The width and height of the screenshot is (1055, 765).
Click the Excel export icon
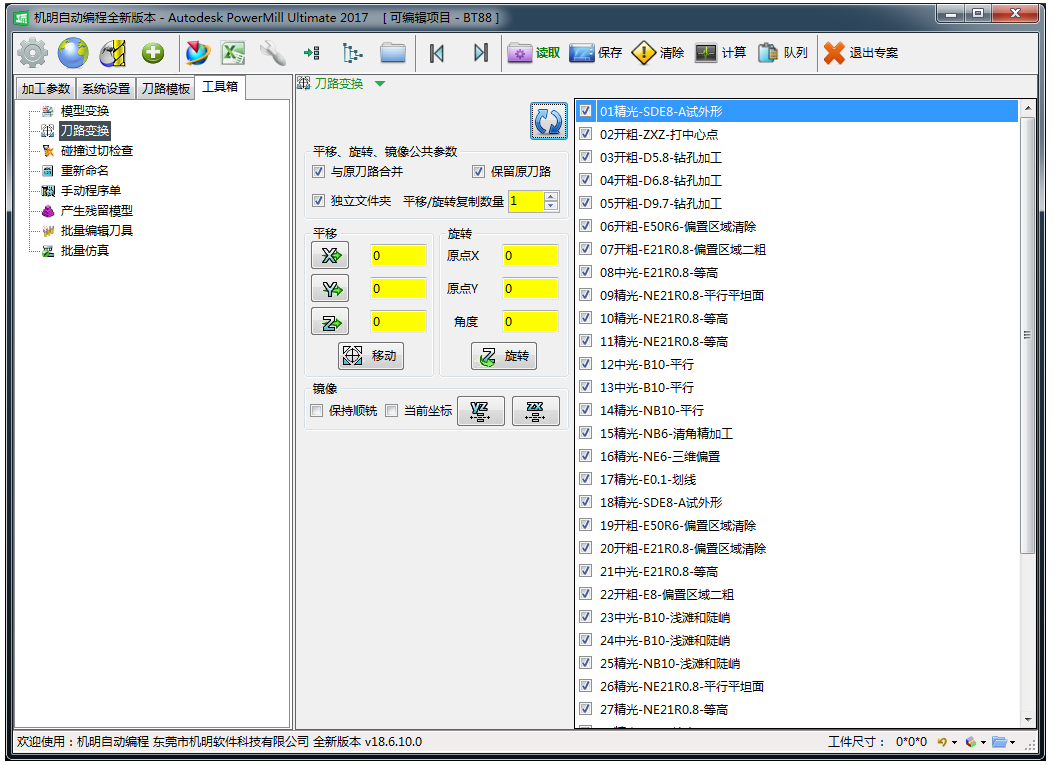[x=233, y=52]
